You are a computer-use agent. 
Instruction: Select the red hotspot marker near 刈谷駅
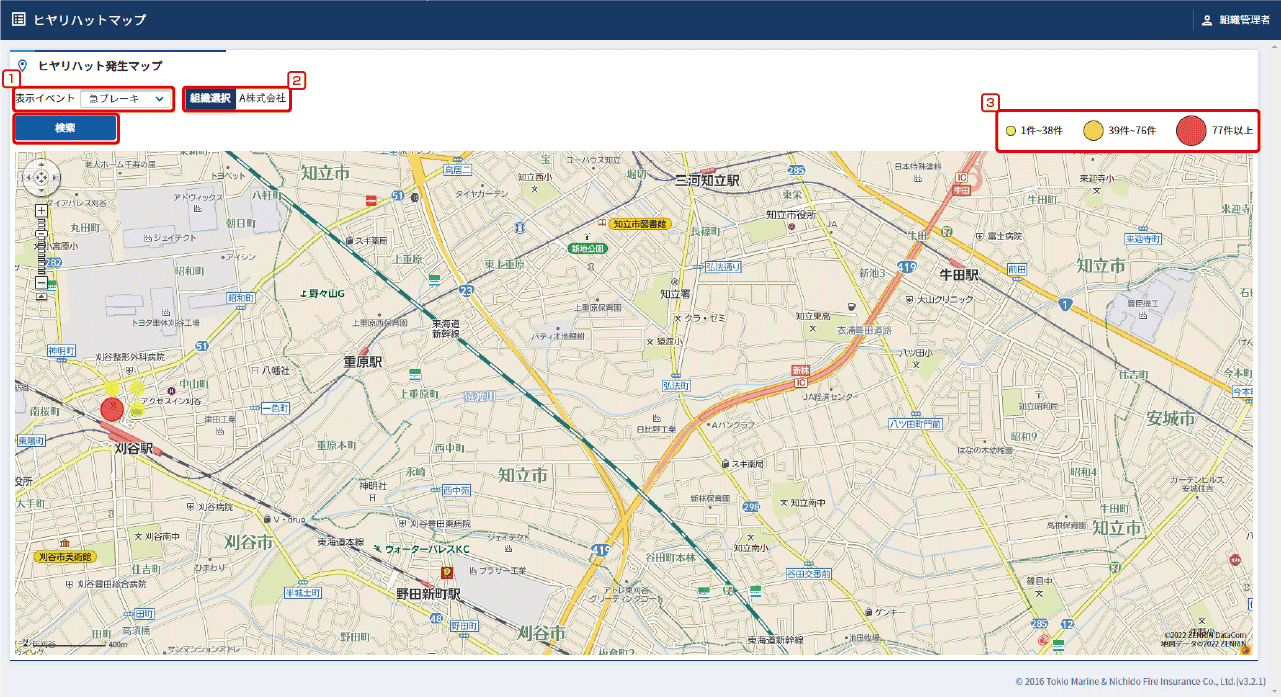[111, 408]
